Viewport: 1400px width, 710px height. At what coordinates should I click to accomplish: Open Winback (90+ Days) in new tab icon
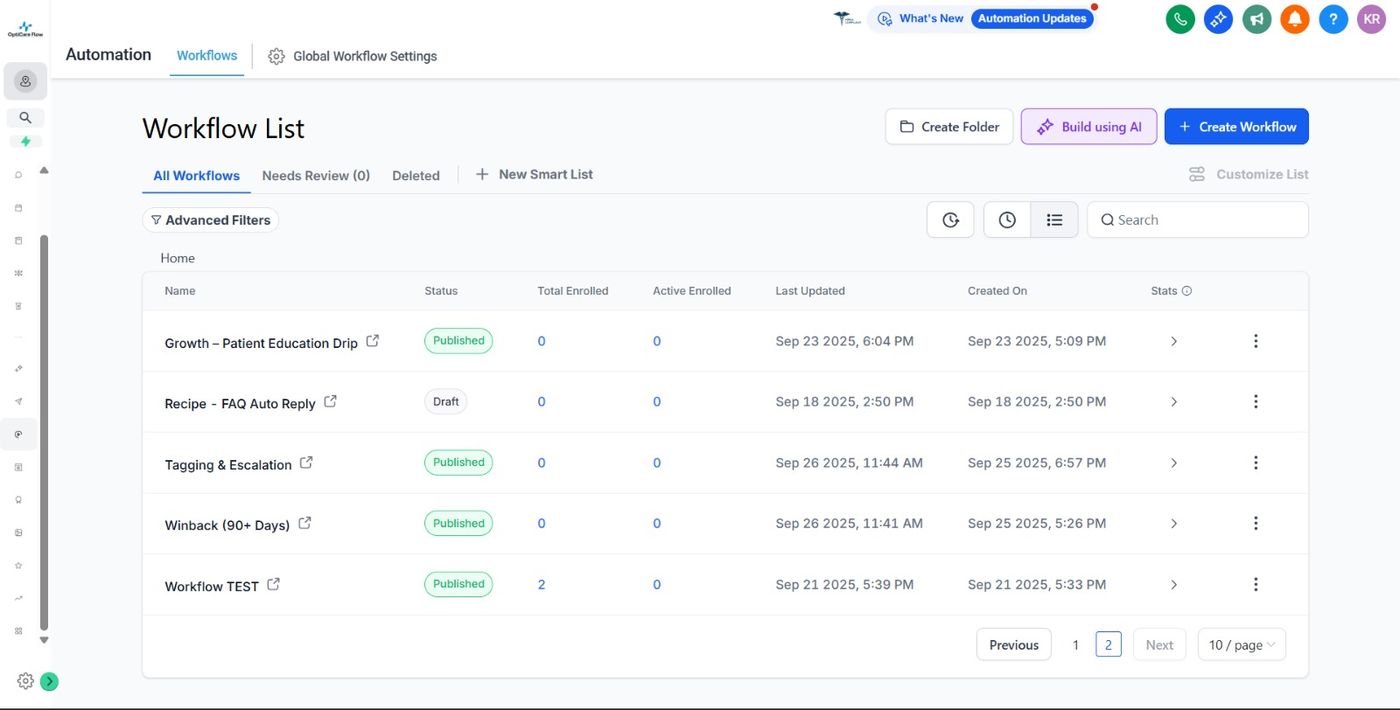coord(305,523)
